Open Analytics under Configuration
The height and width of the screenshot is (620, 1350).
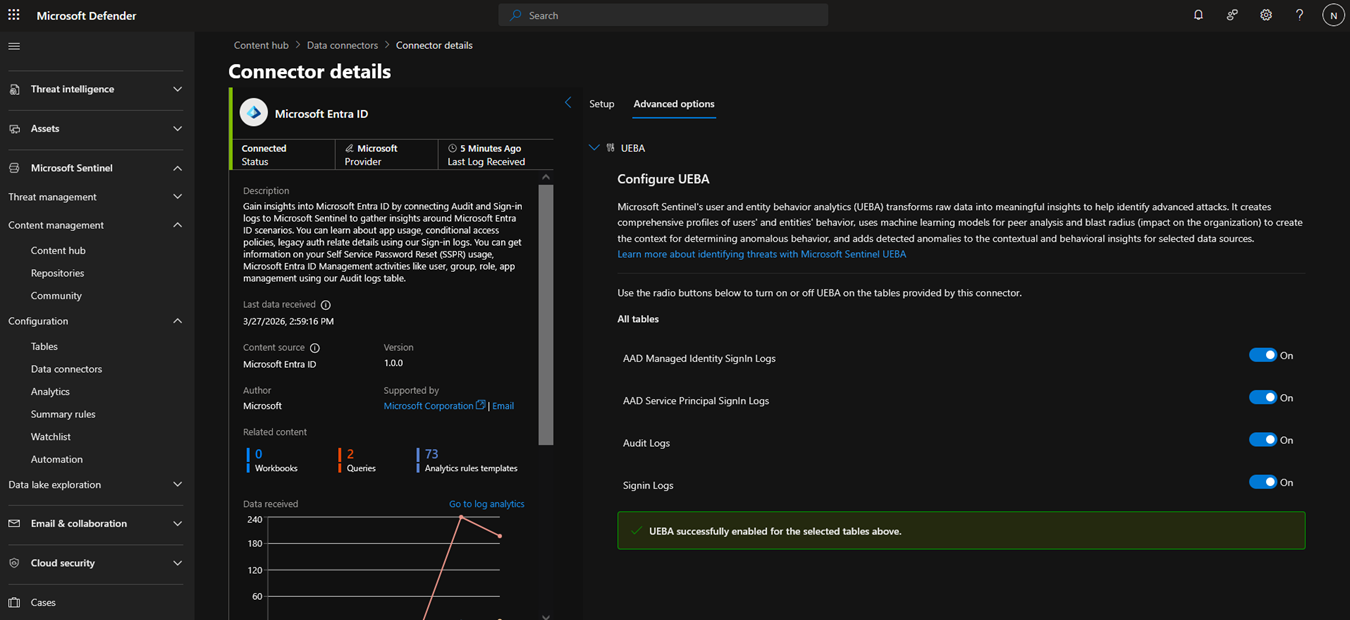[x=50, y=392]
